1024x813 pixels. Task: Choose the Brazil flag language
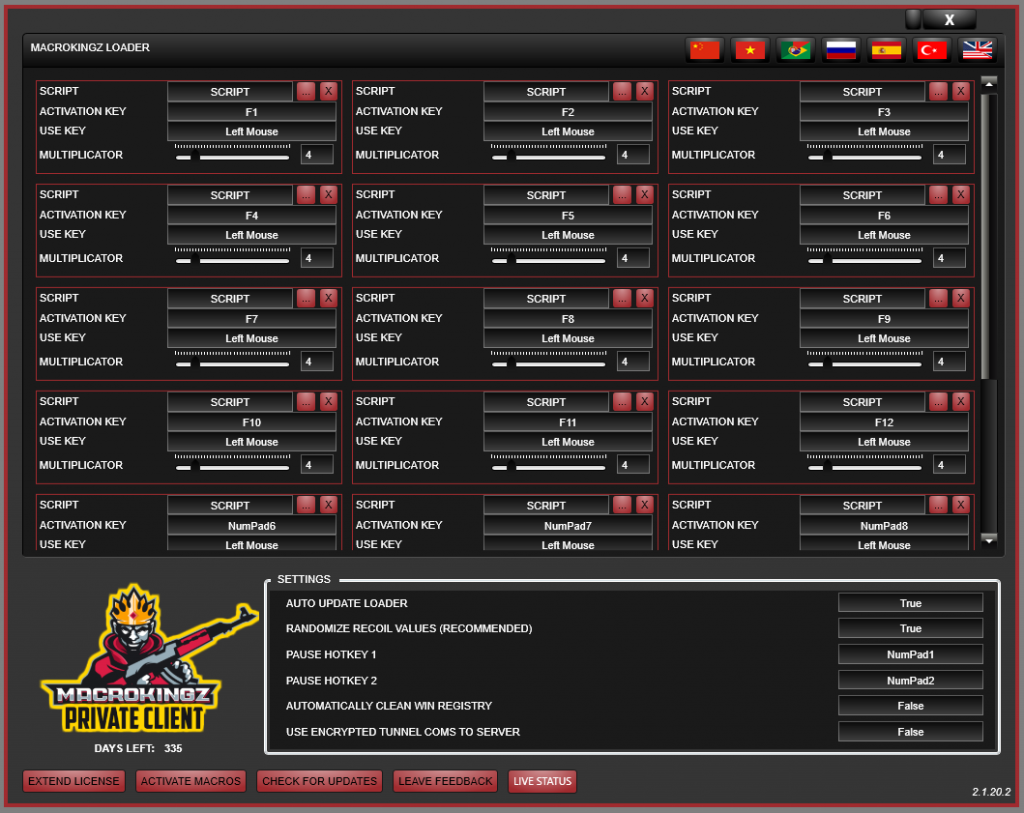(x=795, y=50)
